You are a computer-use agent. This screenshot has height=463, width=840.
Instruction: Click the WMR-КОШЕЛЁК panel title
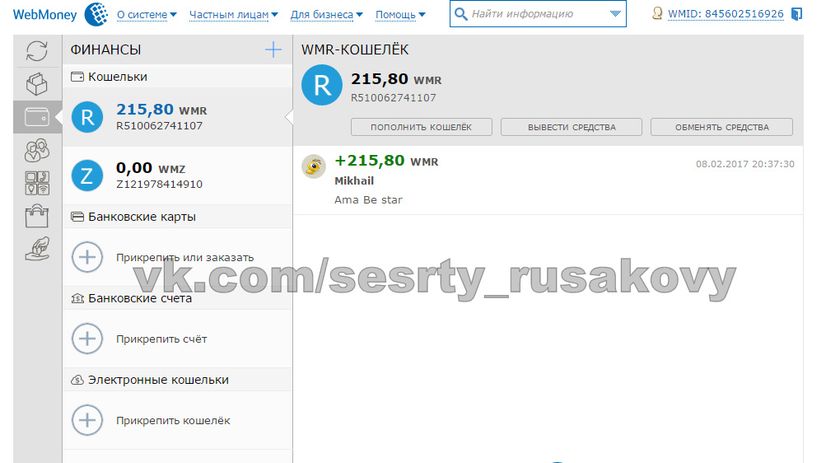(x=355, y=50)
